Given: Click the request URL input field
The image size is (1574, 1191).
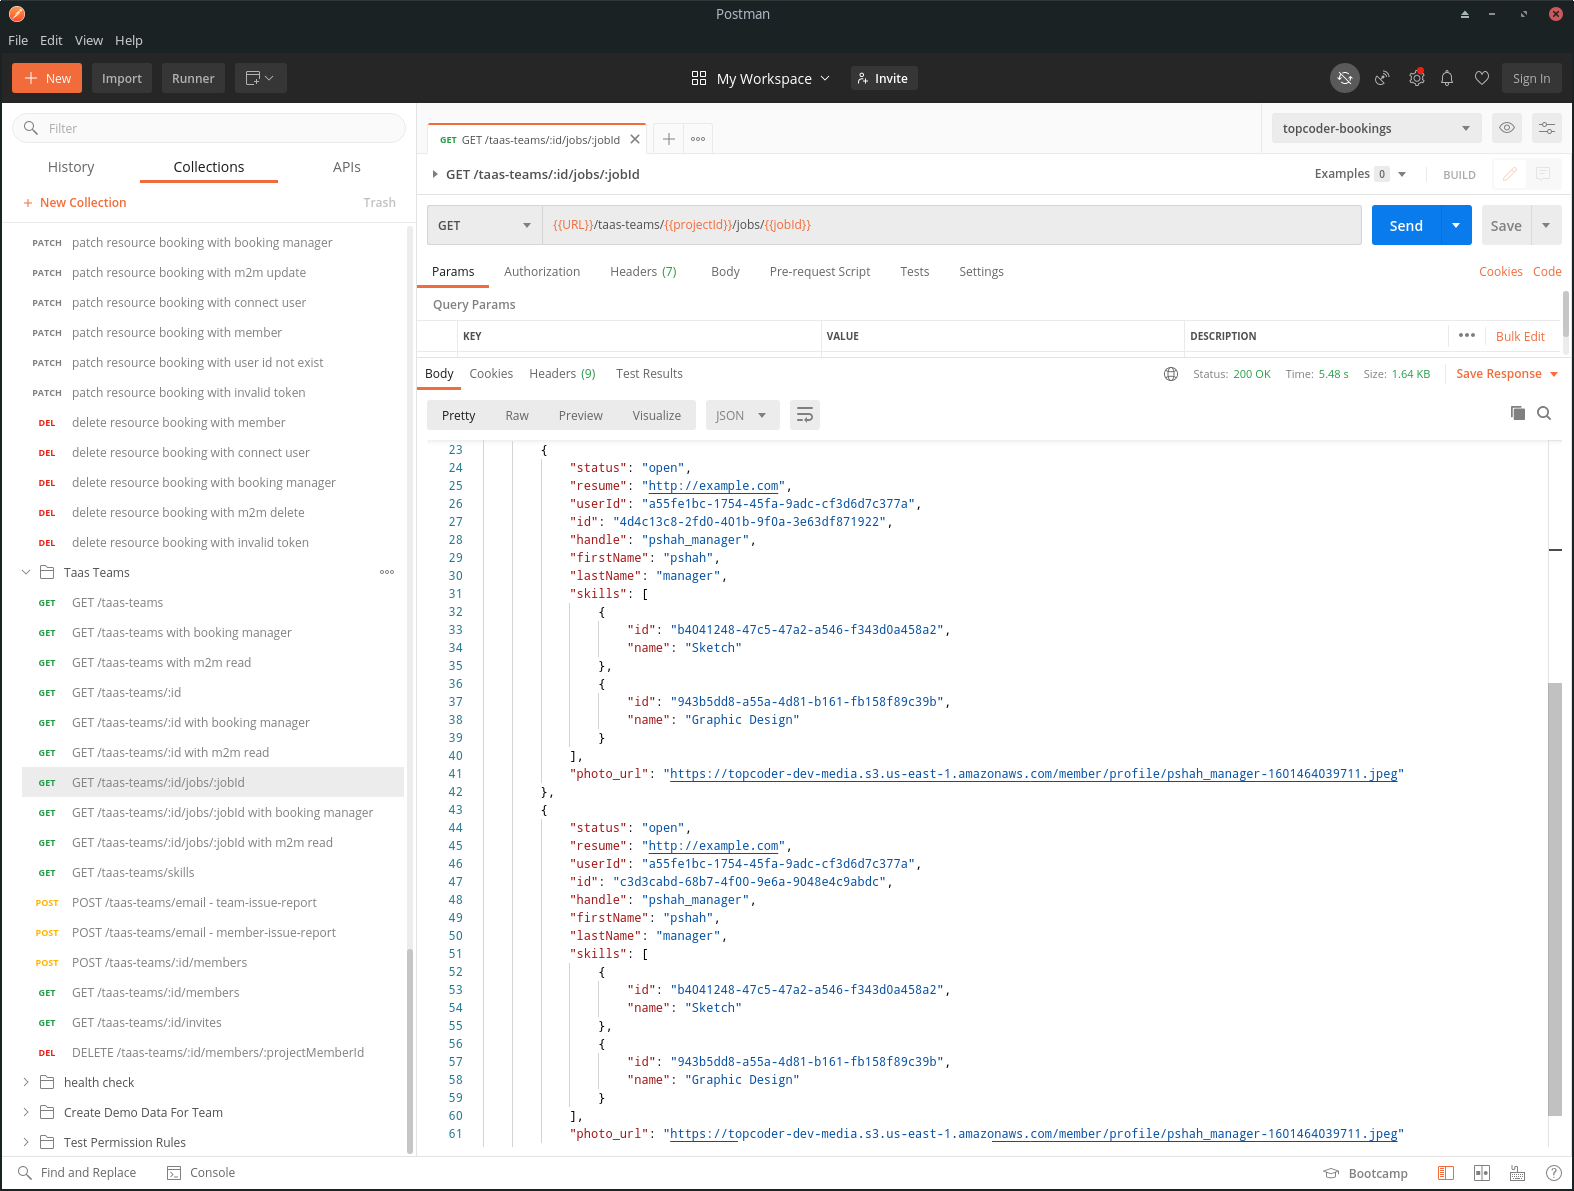Looking at the screenshot, I should pyautogui.click(x=952, y=225).
